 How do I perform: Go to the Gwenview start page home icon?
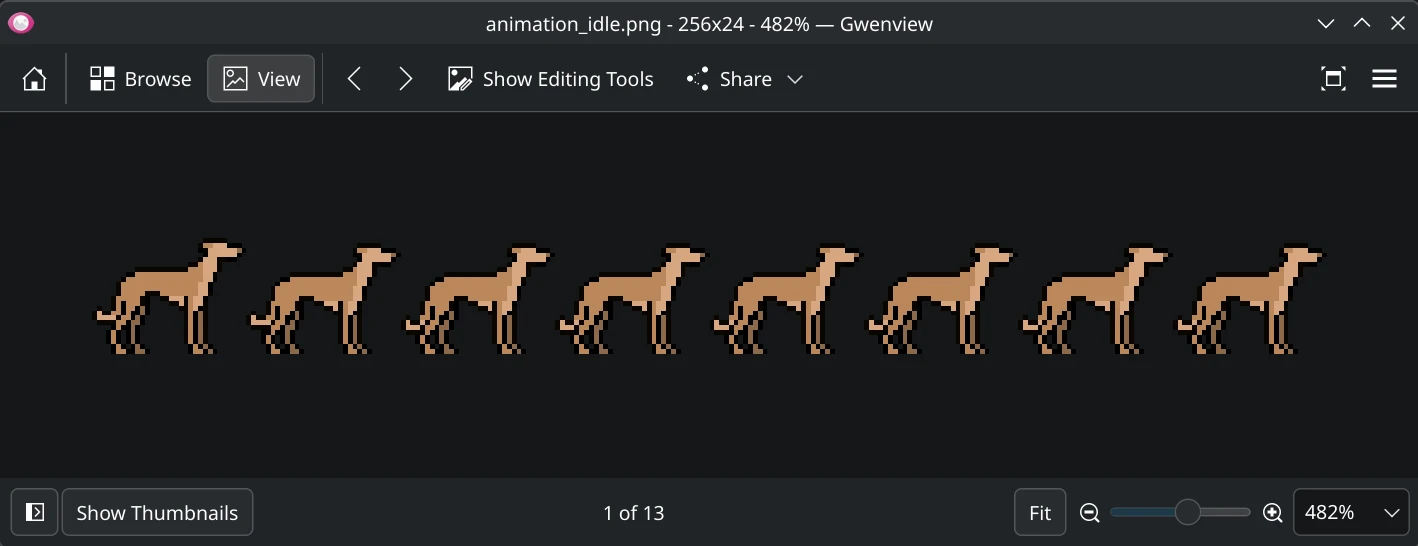point(34,79)
